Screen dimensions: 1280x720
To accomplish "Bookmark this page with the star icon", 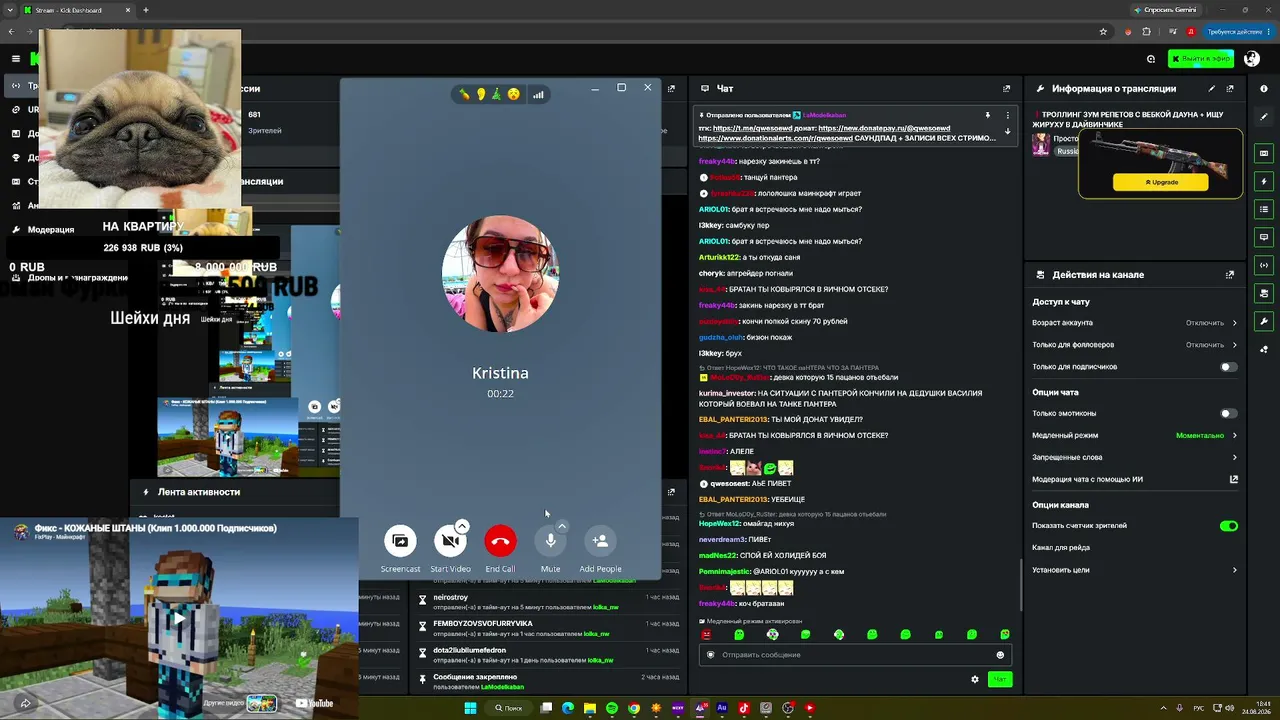I will pyautogui.click(x=1103, y=32).
